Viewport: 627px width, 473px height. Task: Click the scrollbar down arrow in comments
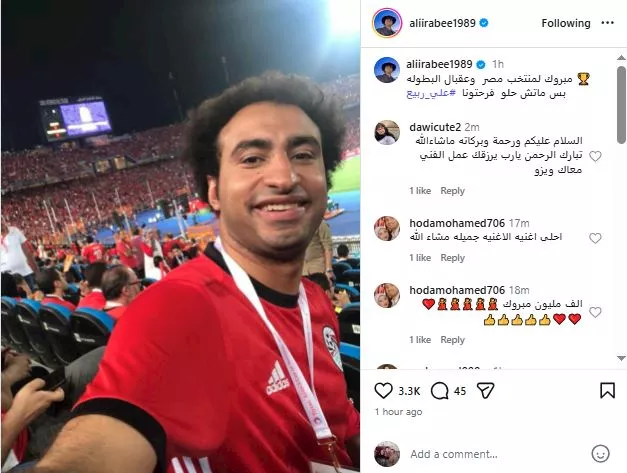(x=621, y=358)
